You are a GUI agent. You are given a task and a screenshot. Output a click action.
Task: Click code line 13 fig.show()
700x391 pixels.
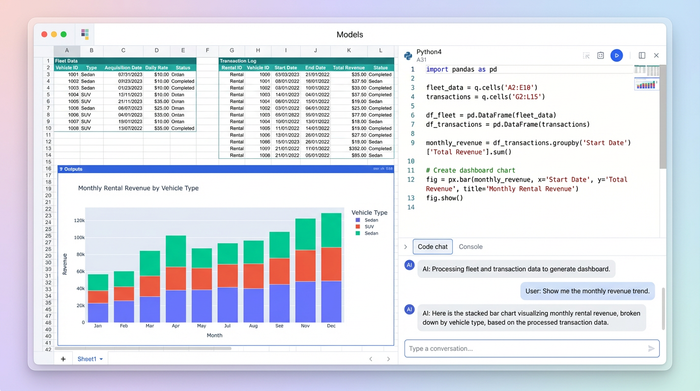point(444,198)
